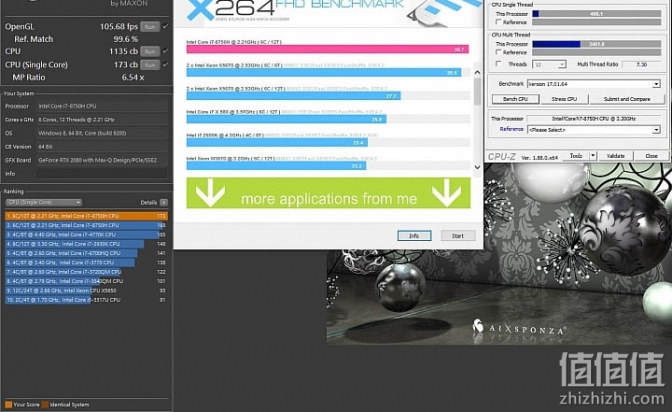This screenshot has height=412, width=672.
Task: Toggle the CPU test checkmark
Action: click(165, 51)
